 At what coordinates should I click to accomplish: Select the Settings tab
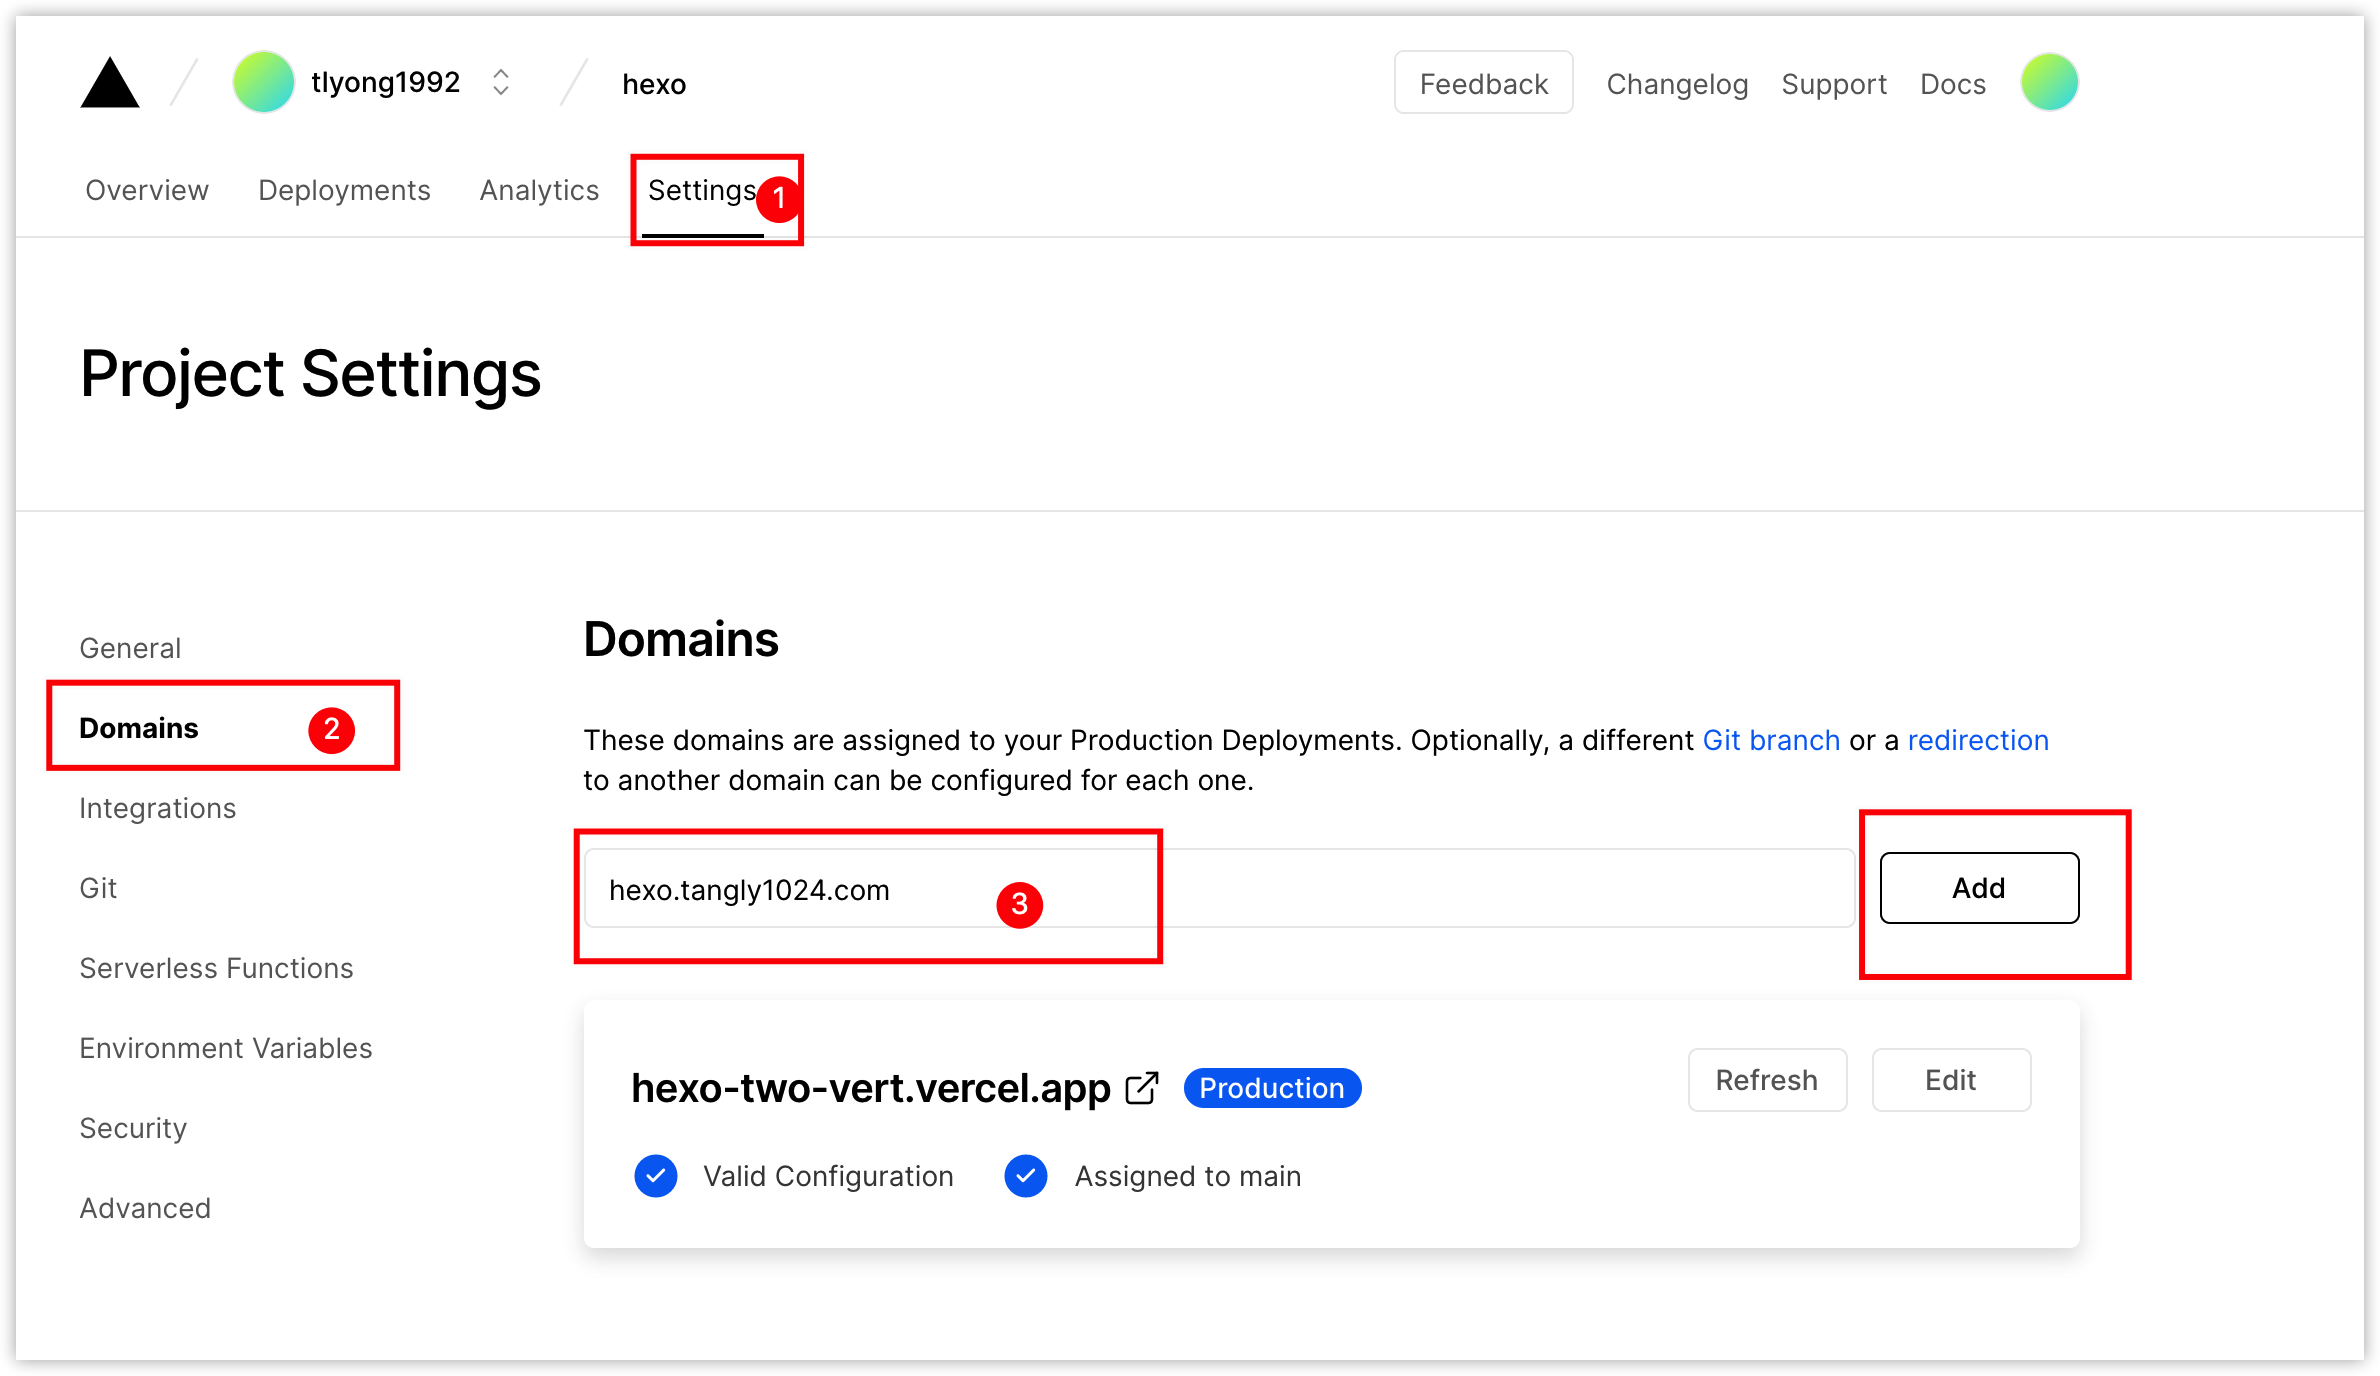(702, 190)
